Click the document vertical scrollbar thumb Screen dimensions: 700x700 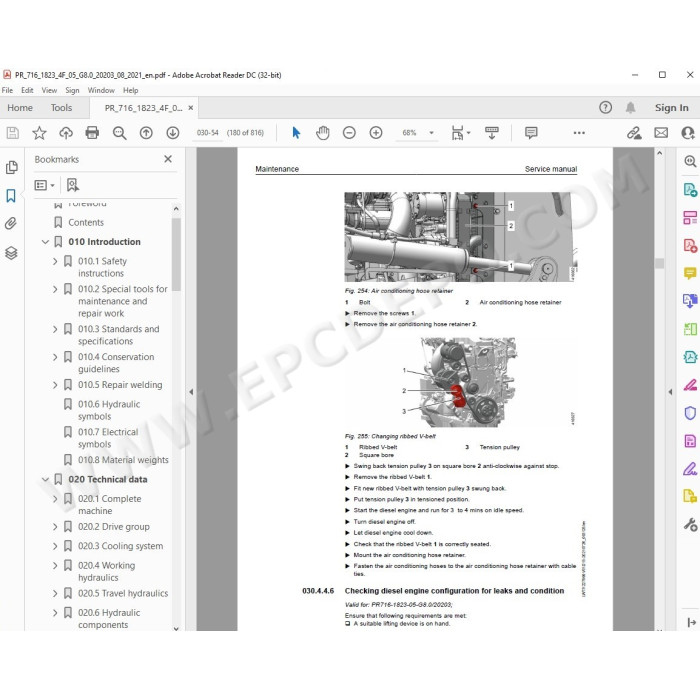tap(659, 263)
